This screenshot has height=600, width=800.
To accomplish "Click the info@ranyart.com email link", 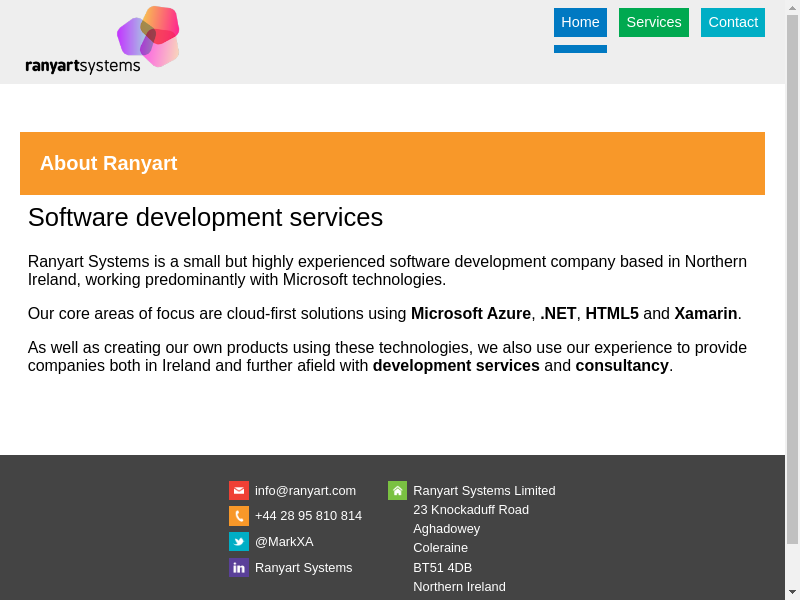I will pos(305,490).
